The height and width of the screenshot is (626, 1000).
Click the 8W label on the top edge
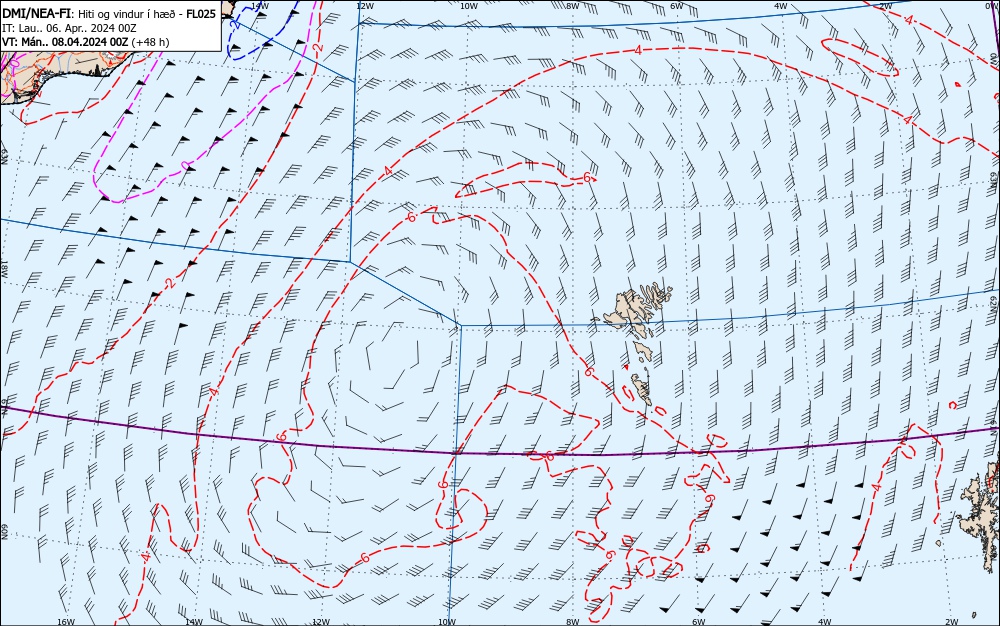tap(573, 5)
